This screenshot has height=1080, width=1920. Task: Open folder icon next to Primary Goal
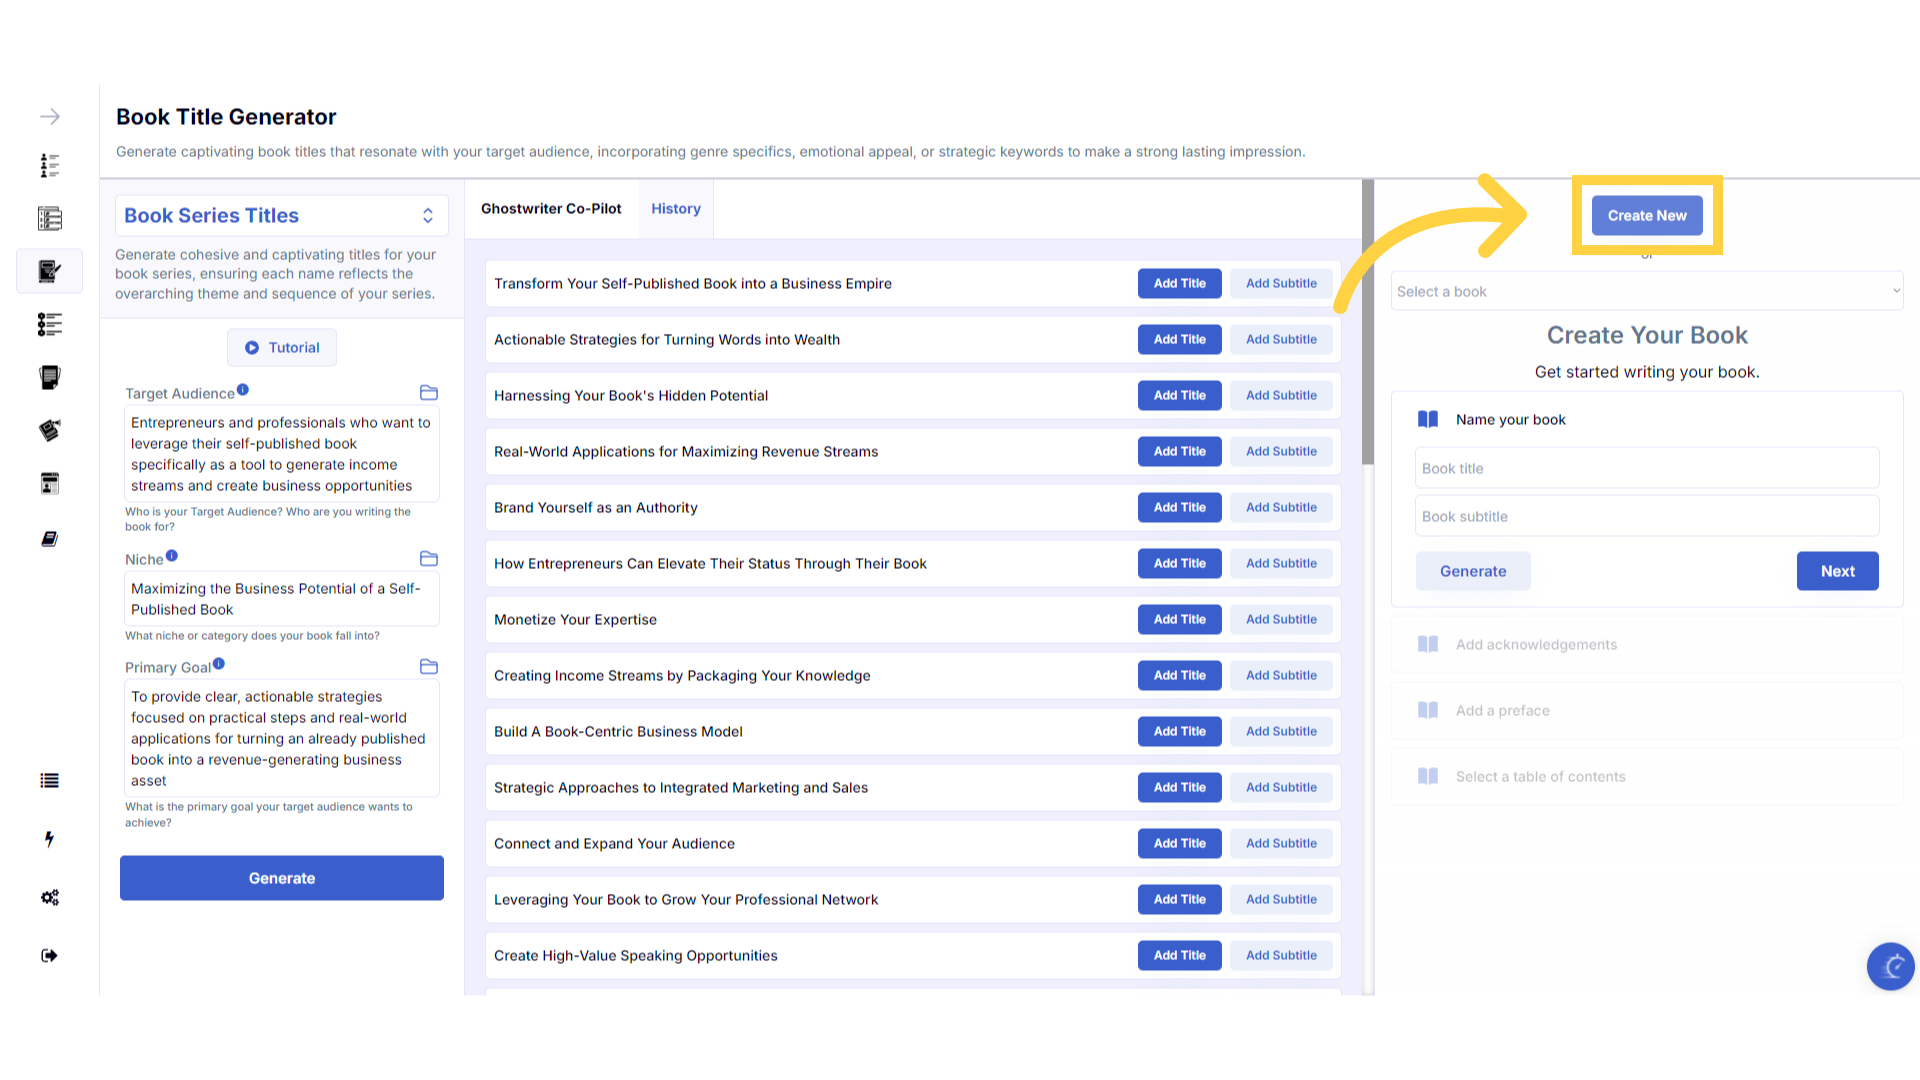tap(429, 667)
